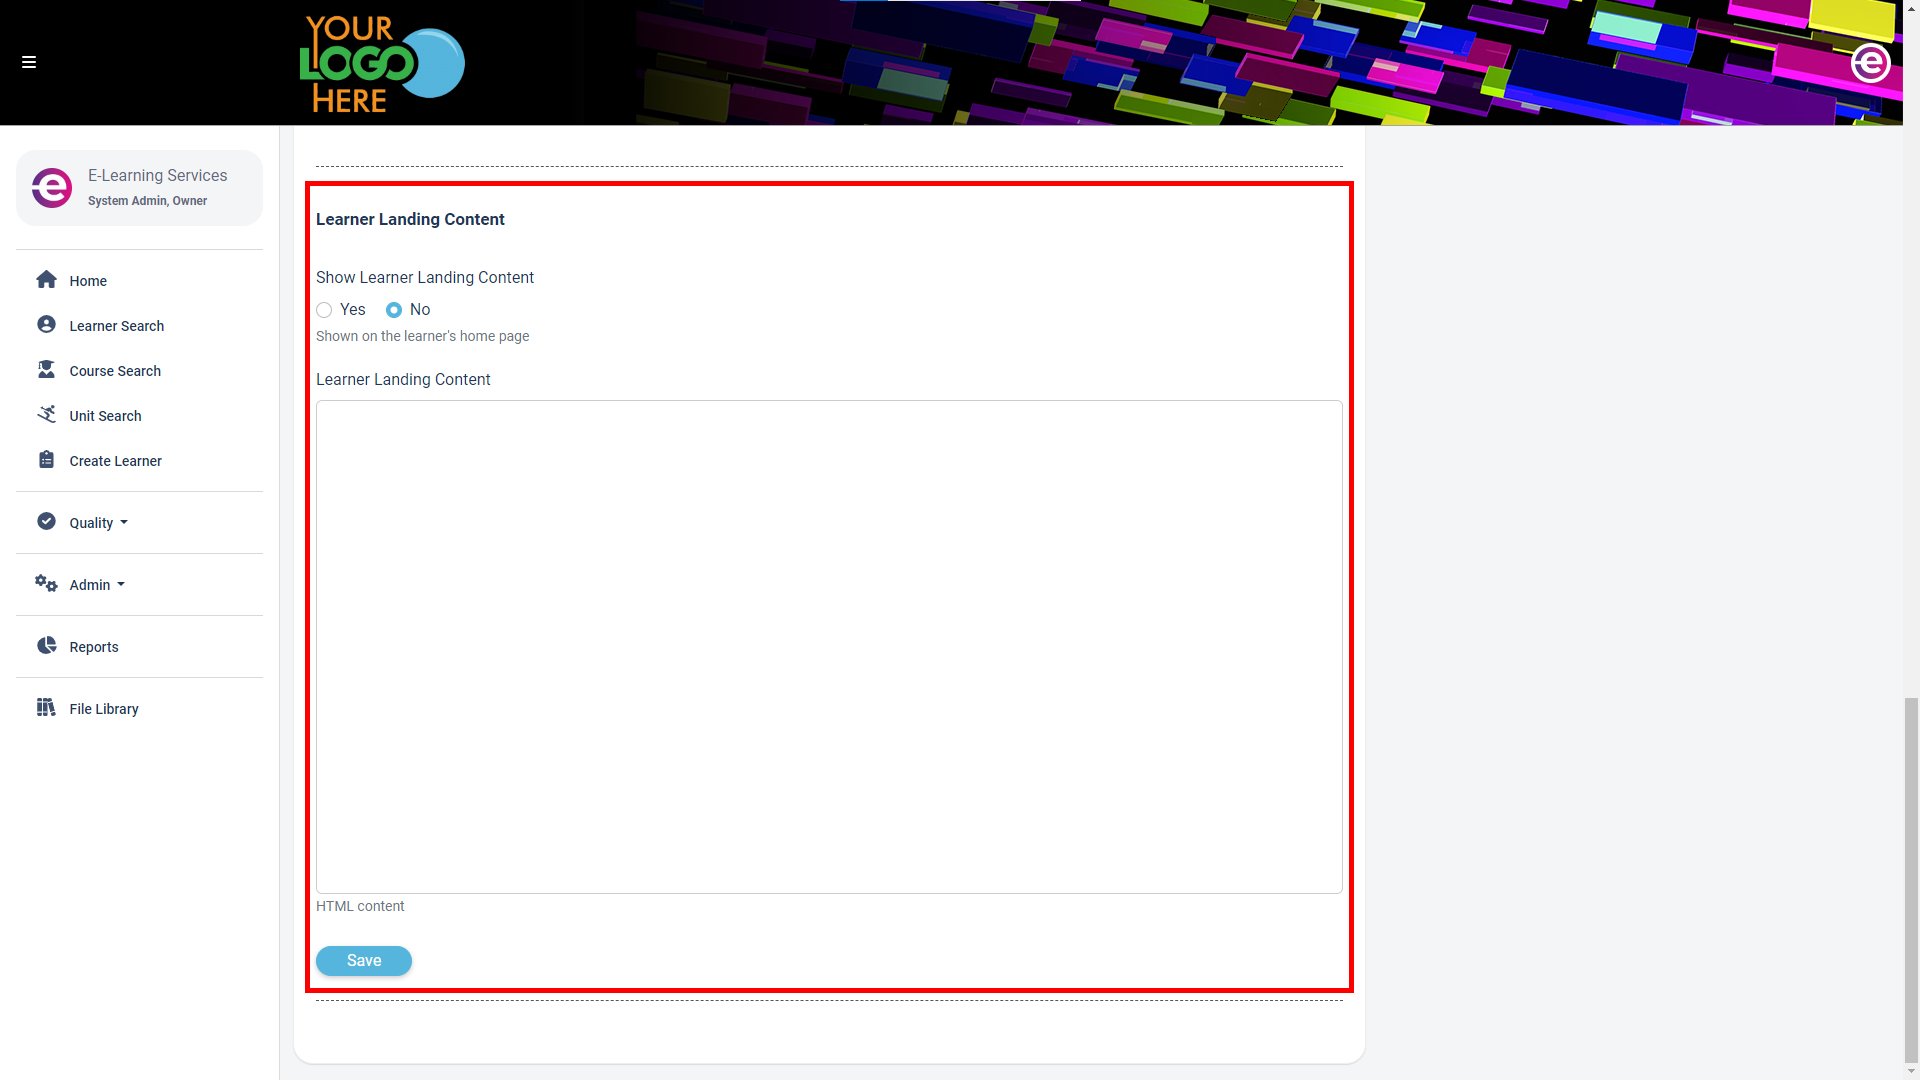Select No for Show Learner Landing Content
The image size is (1920, 1080).
pos(394,310)
